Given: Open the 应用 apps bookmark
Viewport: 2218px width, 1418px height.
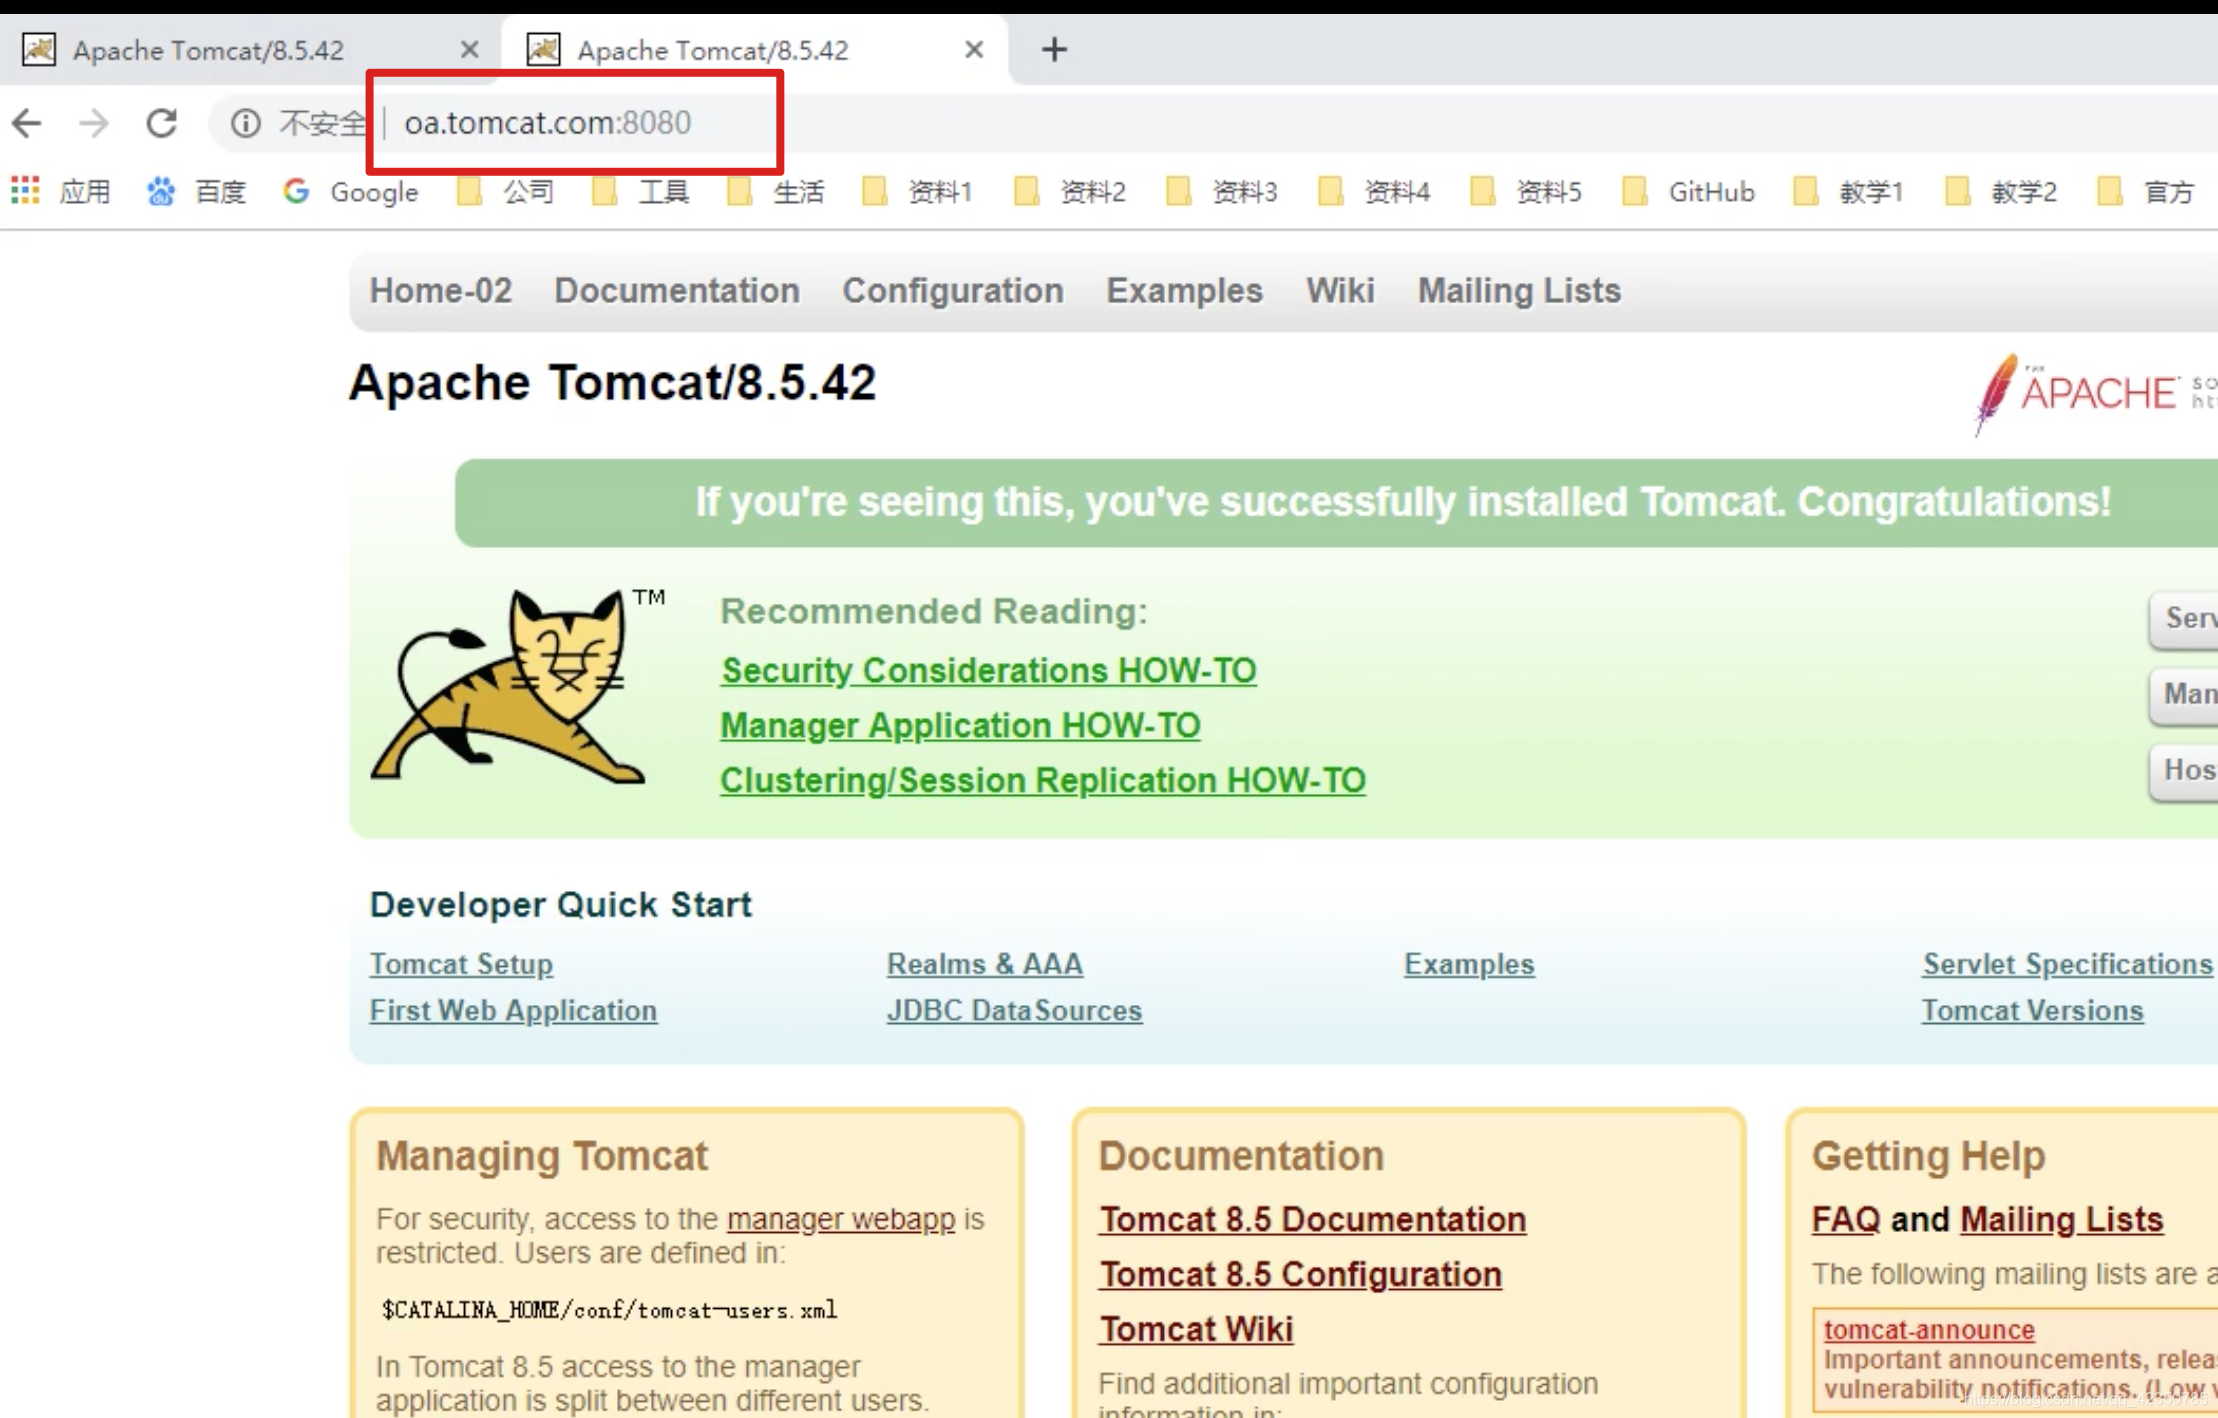Looking at the screenshot, I should click(61, 191).
